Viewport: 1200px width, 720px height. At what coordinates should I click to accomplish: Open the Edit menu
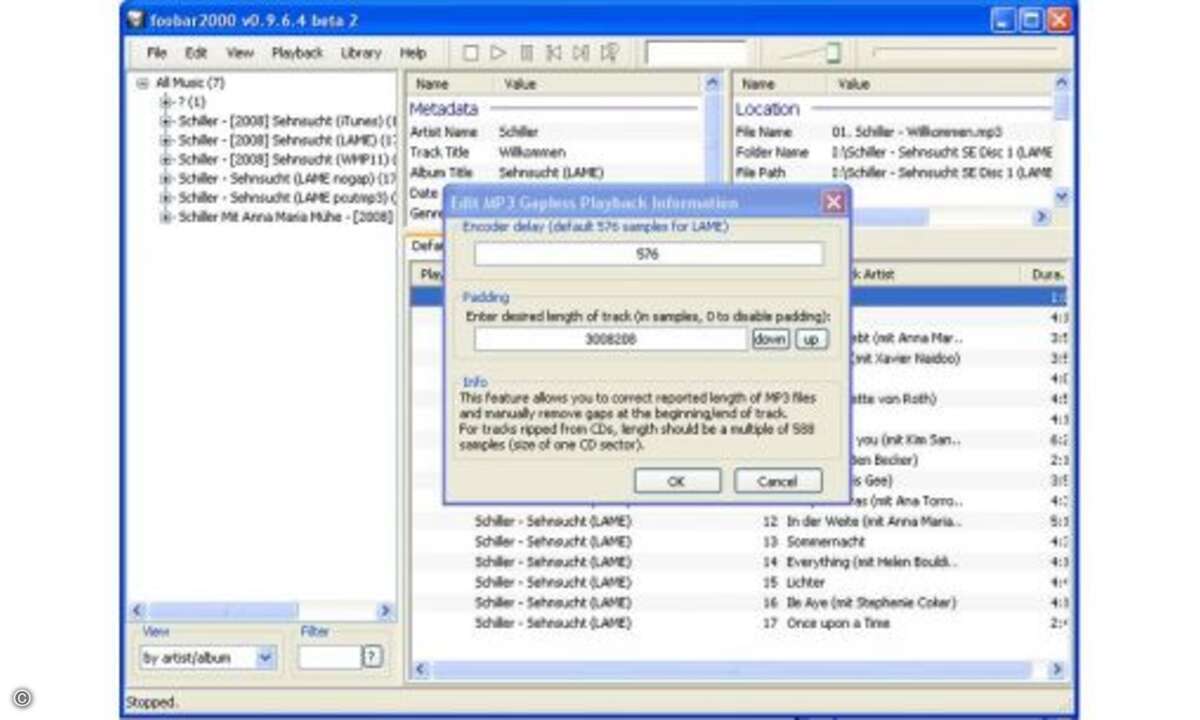click(x=196, y=53)
